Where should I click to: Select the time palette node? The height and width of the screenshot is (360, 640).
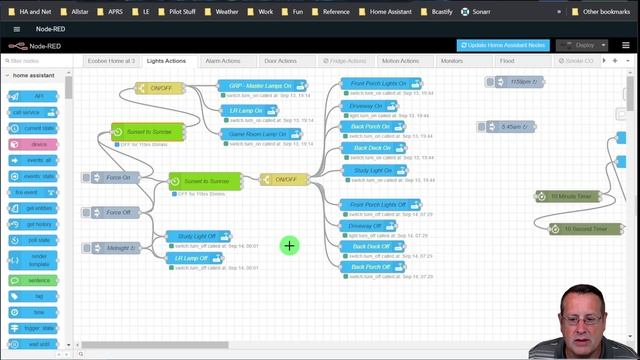33,312
